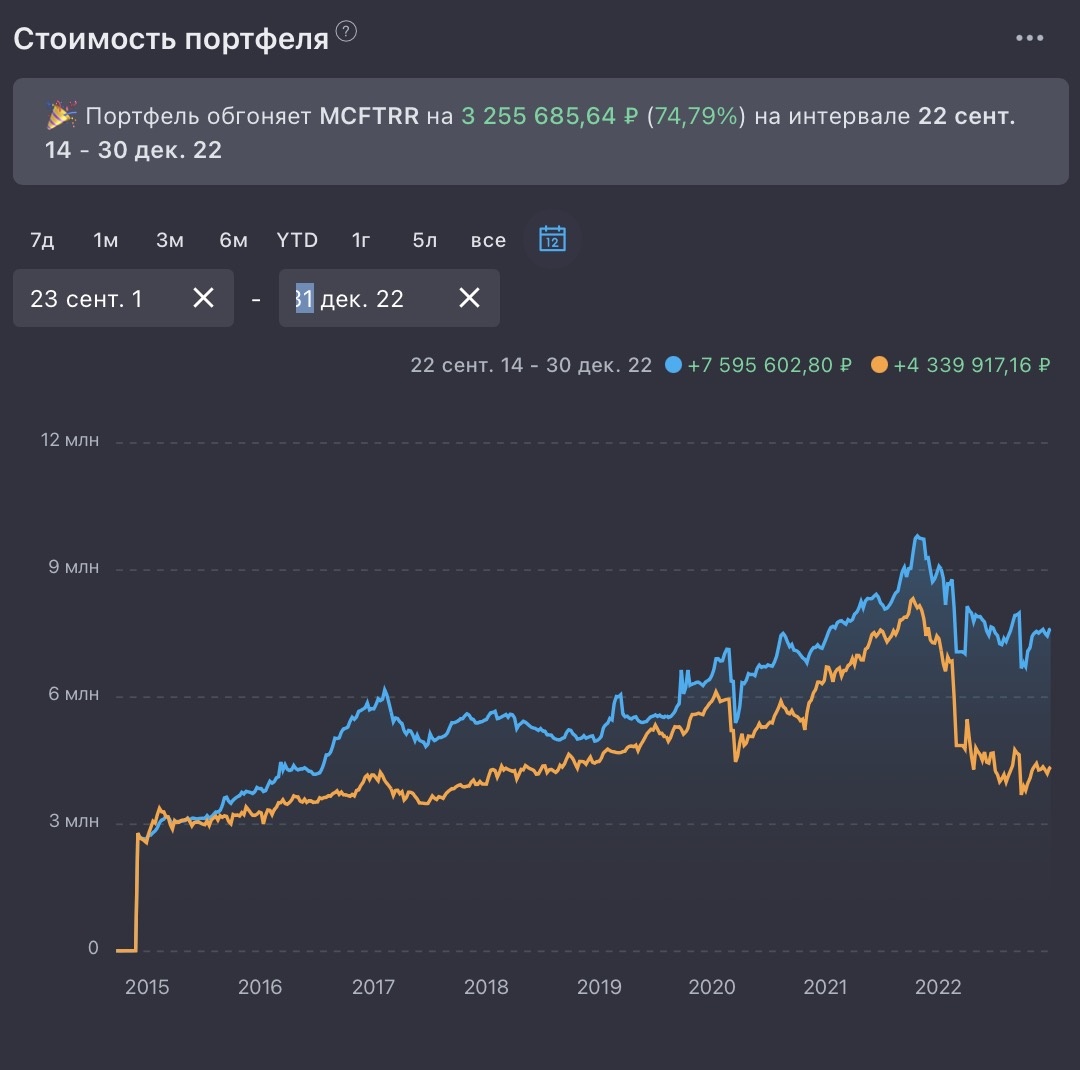The width and height of the screenshot is (1080, 1070).
Task: Clear the end date with its X icon
Action: 468,297
